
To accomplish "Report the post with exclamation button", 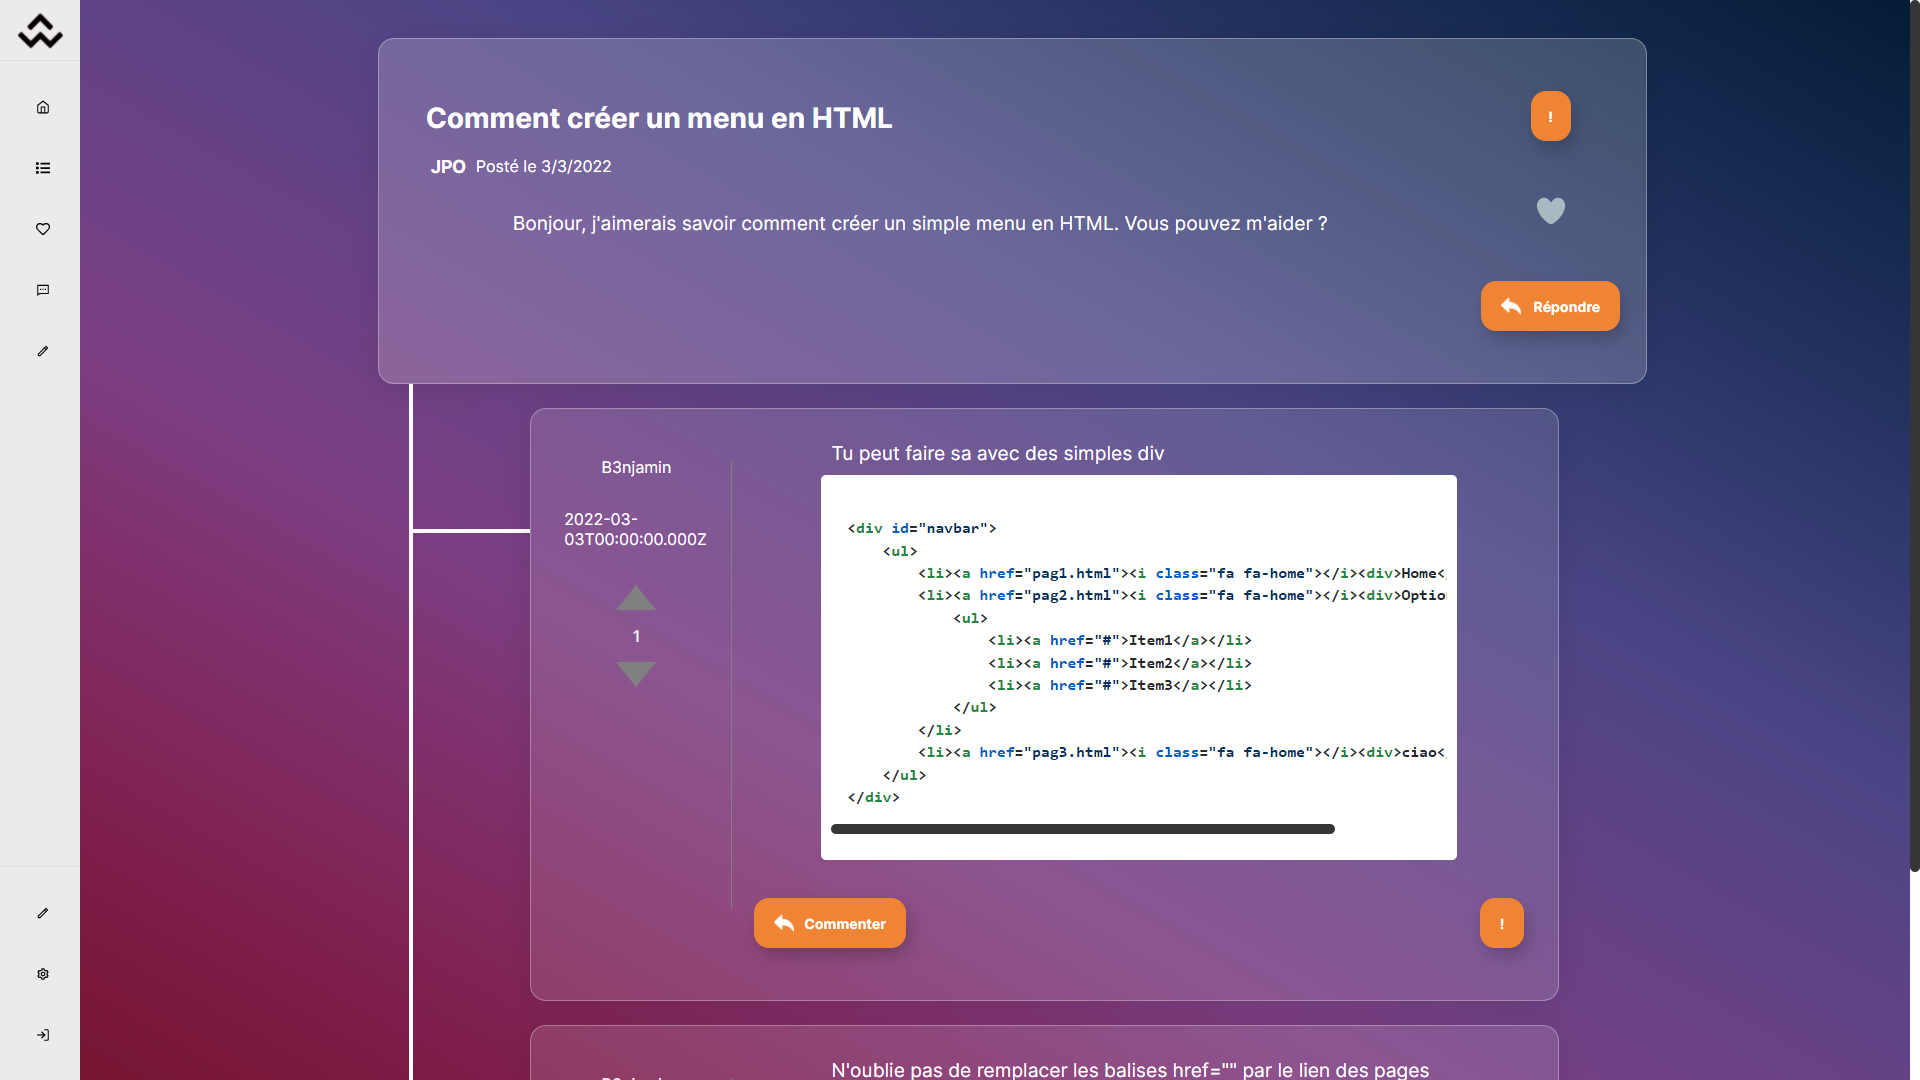I will click(1550, 116).
